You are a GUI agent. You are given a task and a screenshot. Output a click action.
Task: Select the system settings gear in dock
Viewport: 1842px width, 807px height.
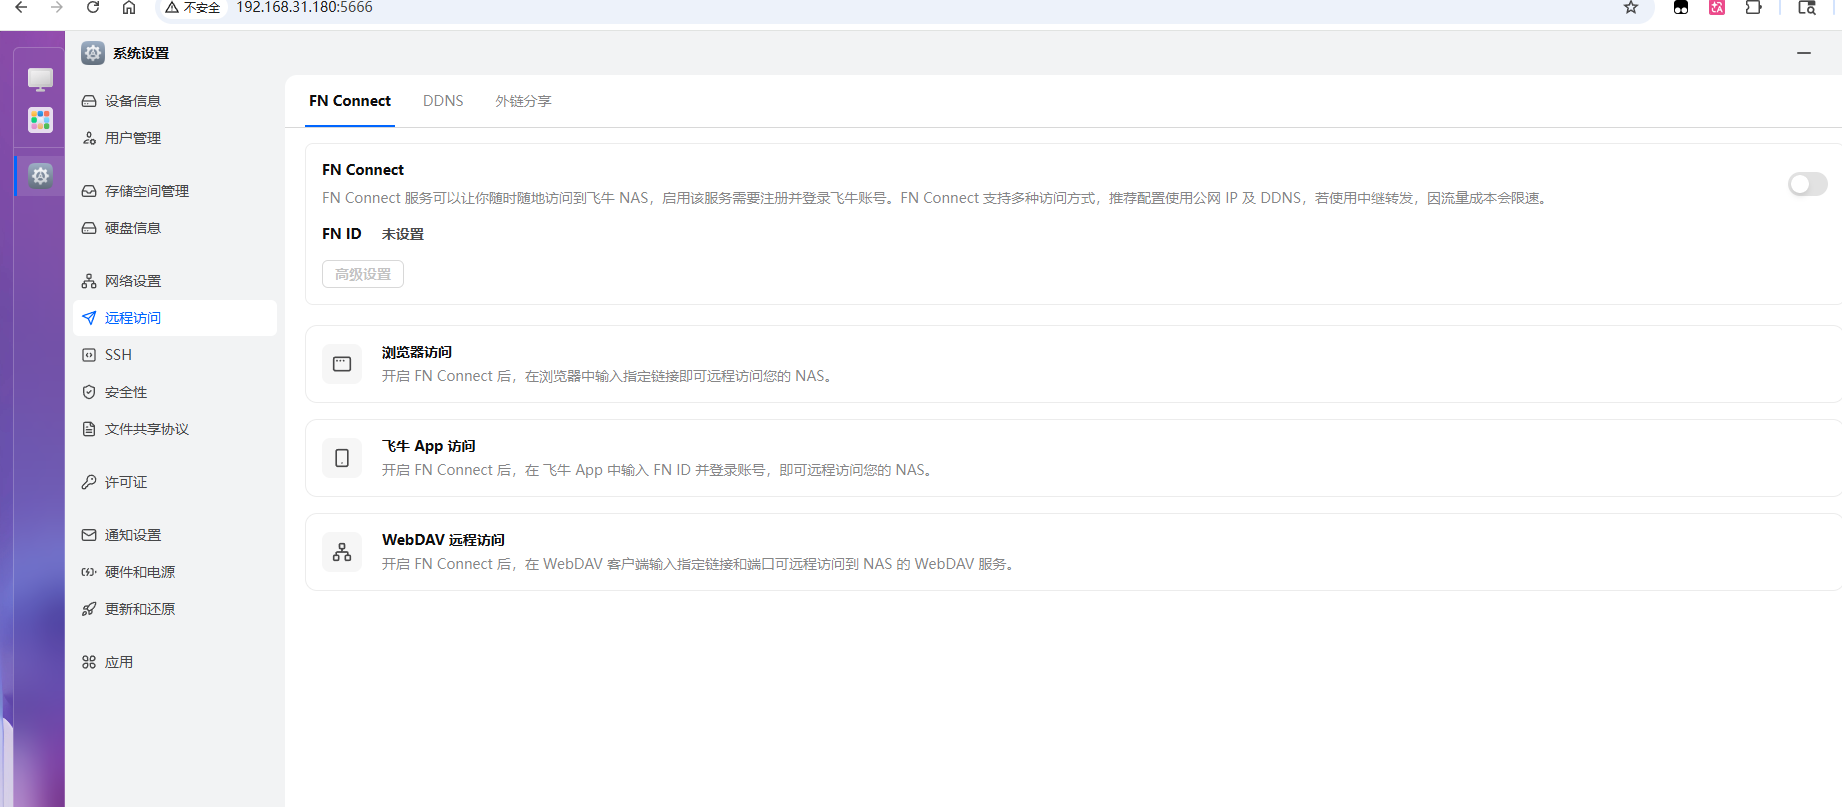click(x=40, y=176)
